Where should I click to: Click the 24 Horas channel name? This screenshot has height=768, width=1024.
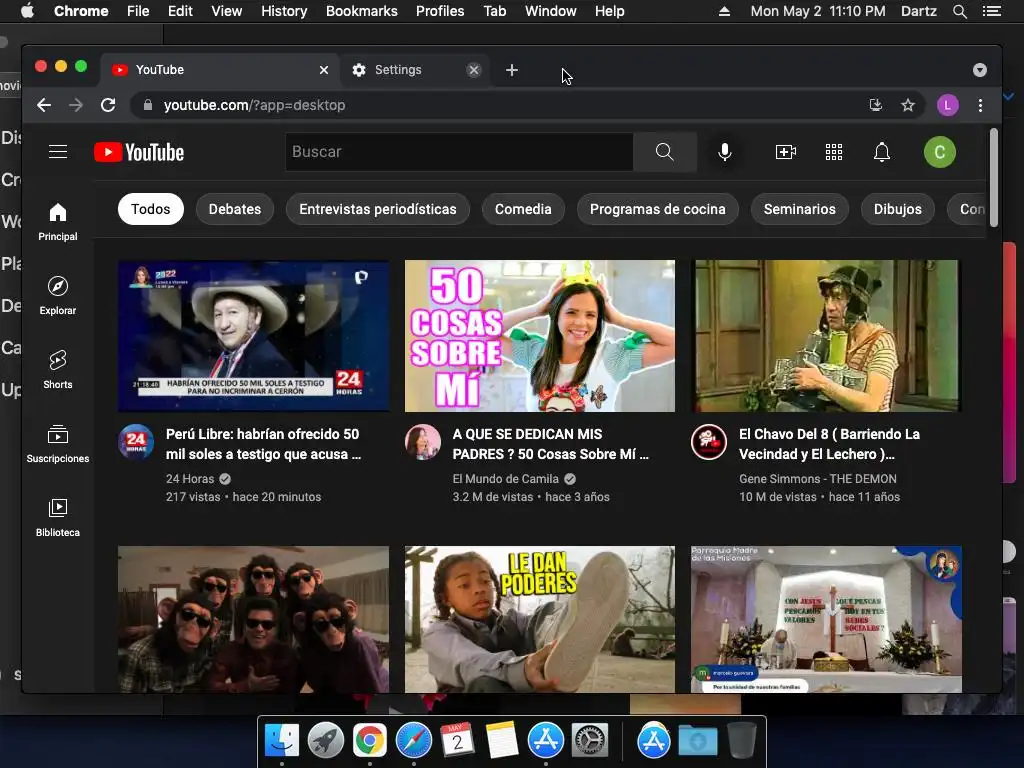coord(190,479)
